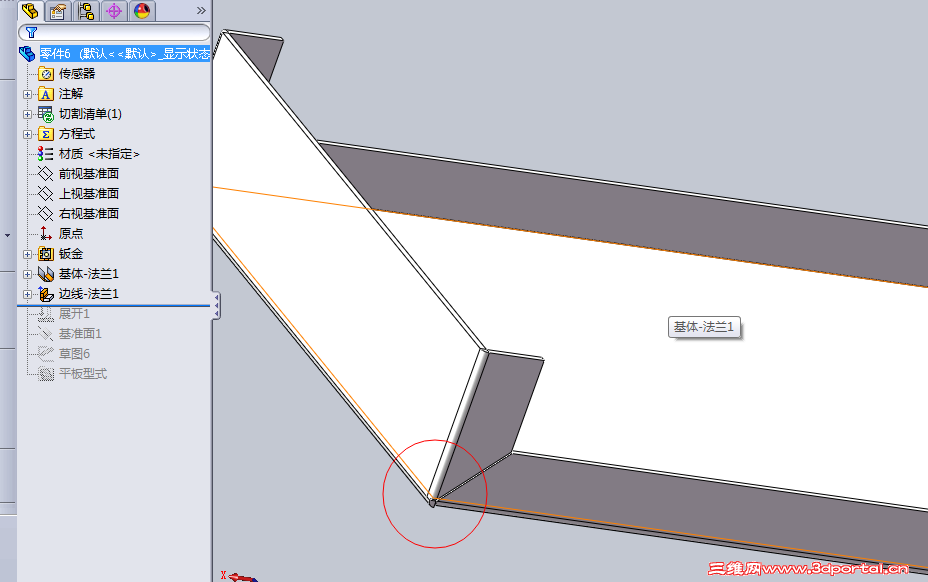Select the 平板型式 flat pattern item
This screenshot has height=582, width=928.
tap(83, 374)
